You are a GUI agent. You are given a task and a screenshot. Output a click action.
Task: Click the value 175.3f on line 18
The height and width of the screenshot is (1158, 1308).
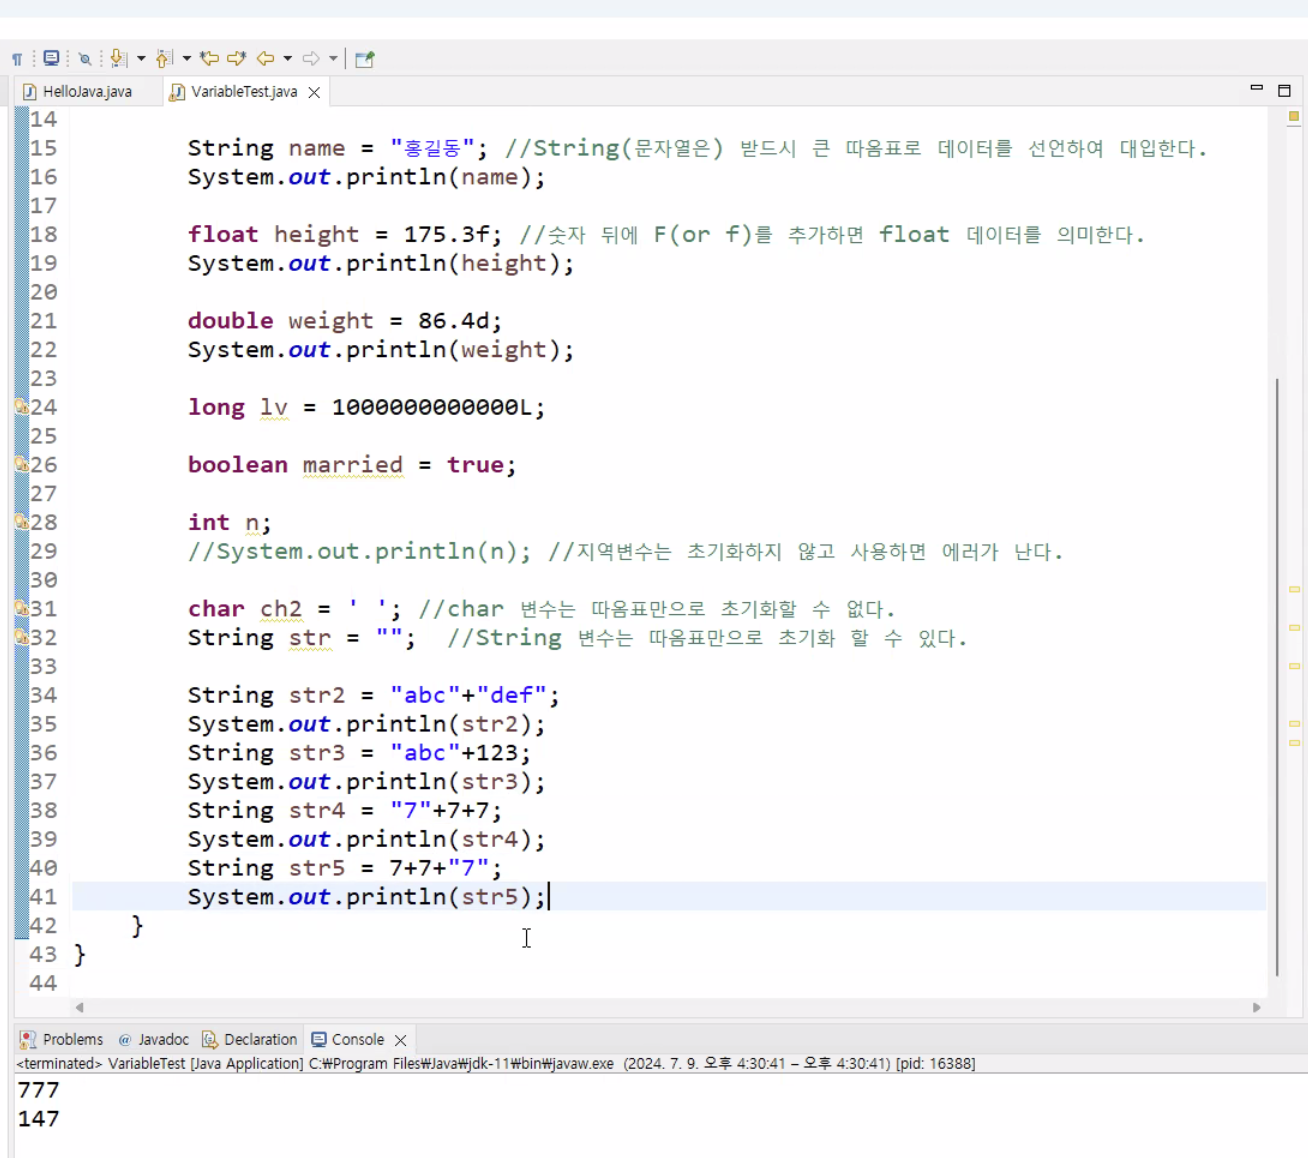[x=447, y=234]
